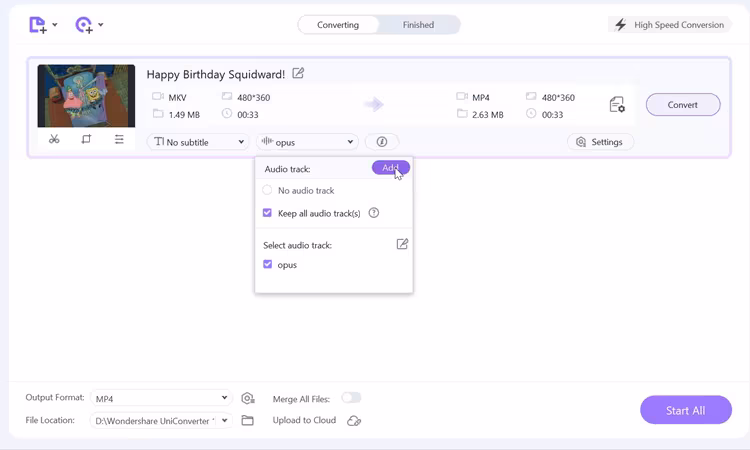Click the crop icon under thumbnail
Viewport: 750px width, 450px height.
click(86, 140)
